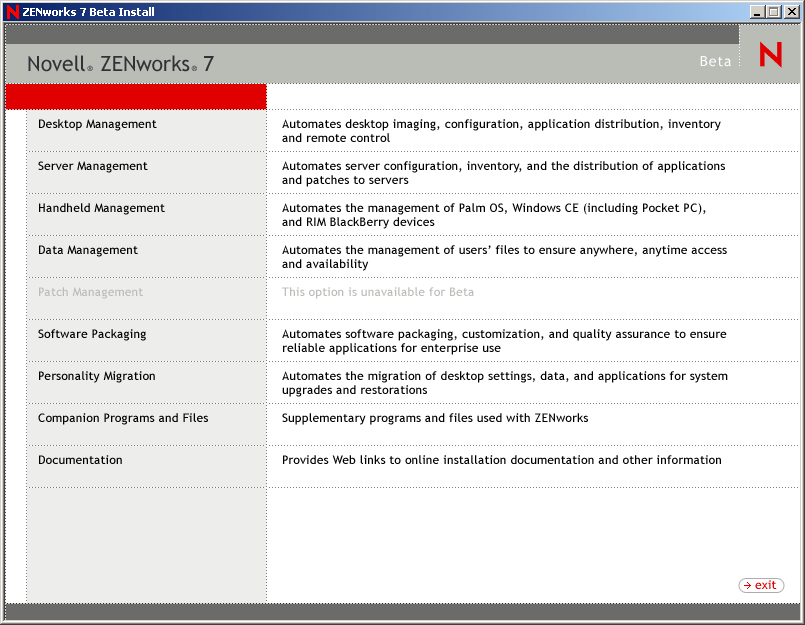Click the Documentation description about Web links
Image resolution: width=805 pixels, height=625 pixels.
pyautogui.click(x=502, y=460)
